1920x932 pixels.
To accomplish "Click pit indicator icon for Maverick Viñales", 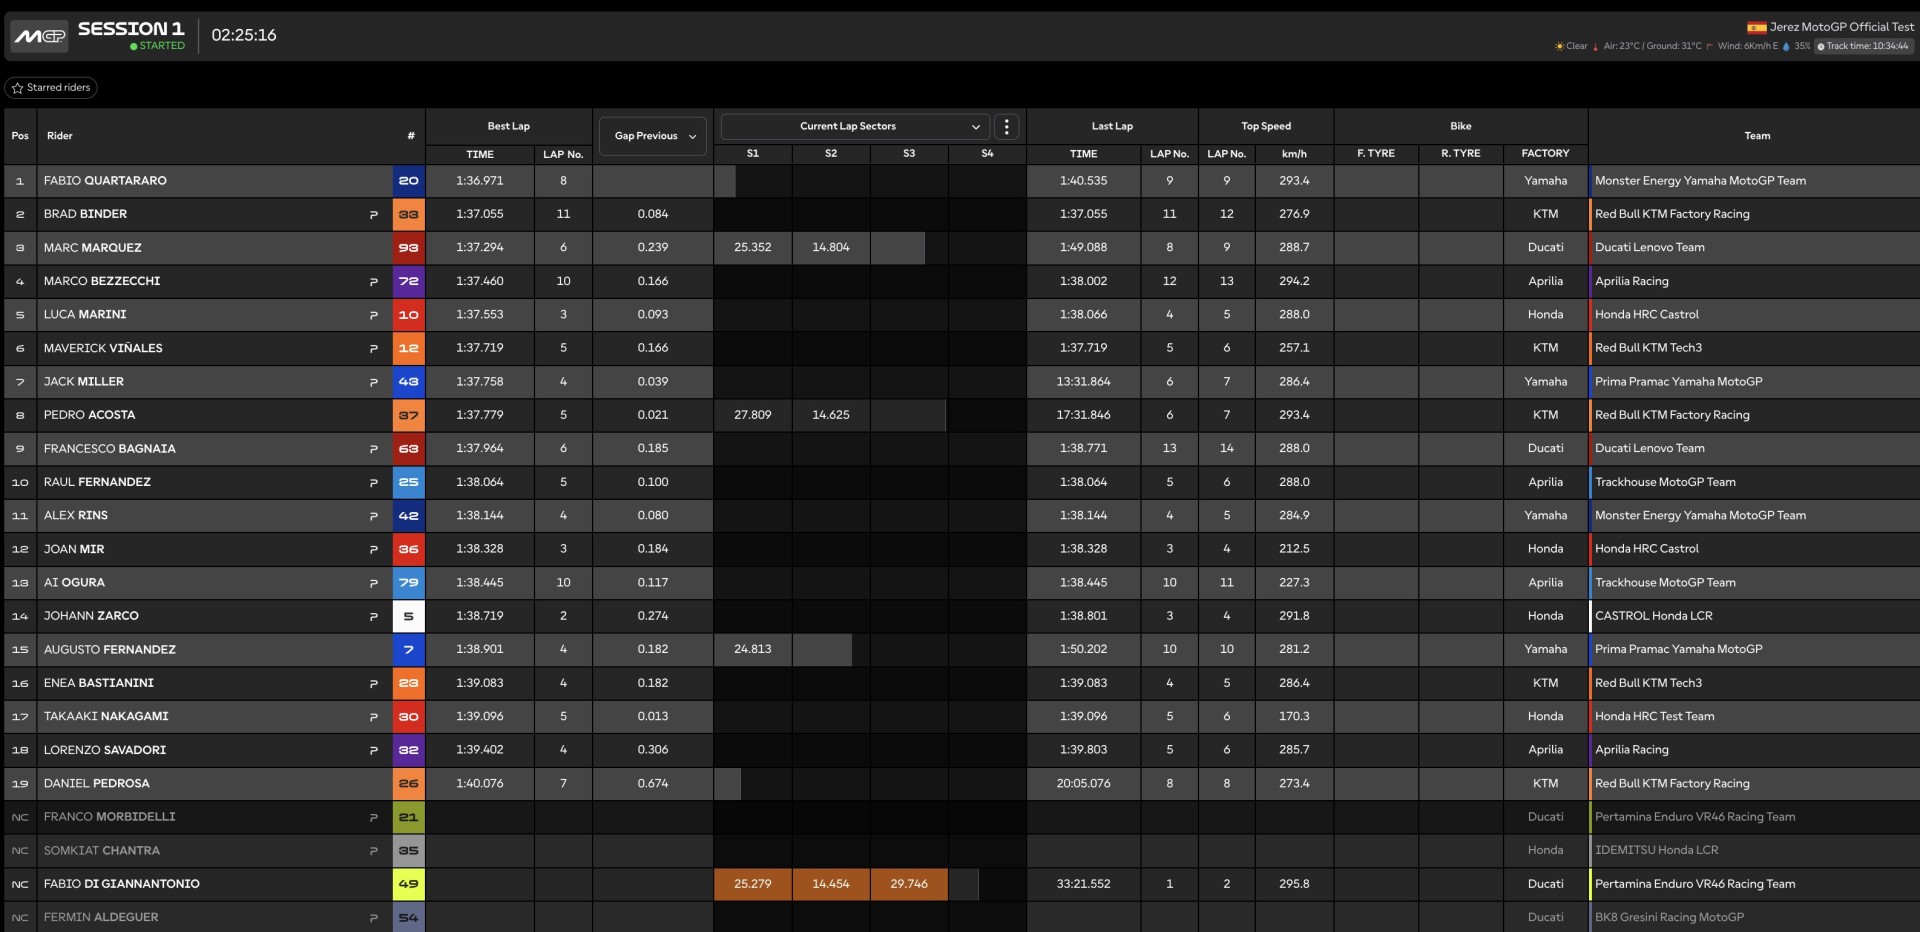I will coord(374,349).
